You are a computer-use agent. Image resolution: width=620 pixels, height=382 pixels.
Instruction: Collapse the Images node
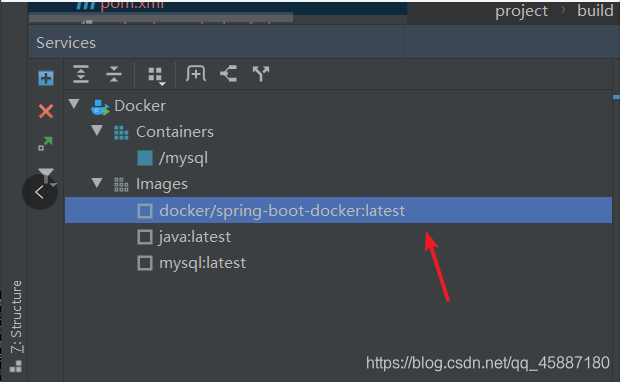97,182
